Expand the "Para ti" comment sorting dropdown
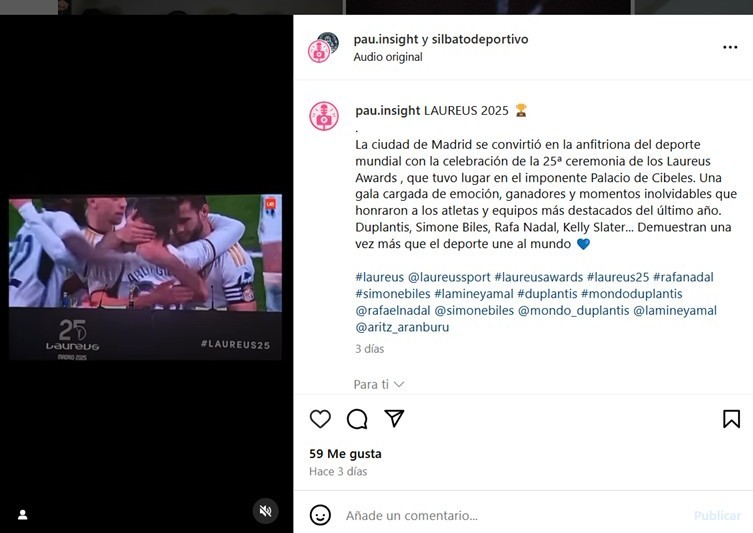Viewport: 753px width, 533px height. tap(379, 384)
